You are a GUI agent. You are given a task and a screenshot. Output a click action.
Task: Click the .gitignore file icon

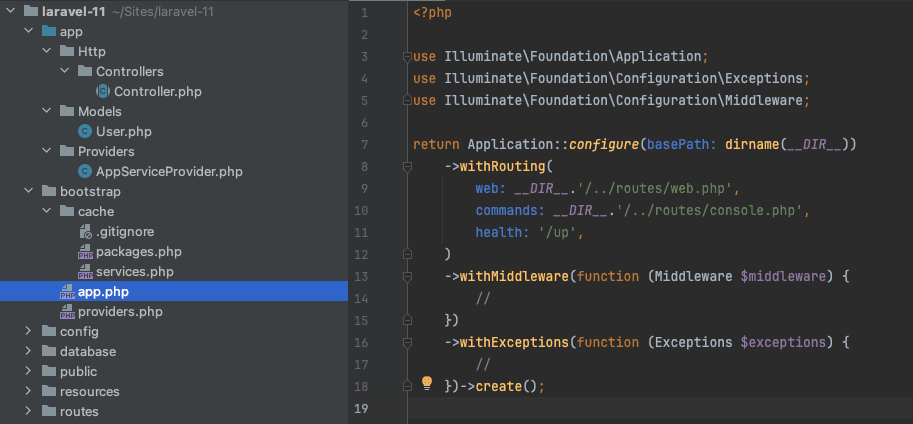point(85,231)
